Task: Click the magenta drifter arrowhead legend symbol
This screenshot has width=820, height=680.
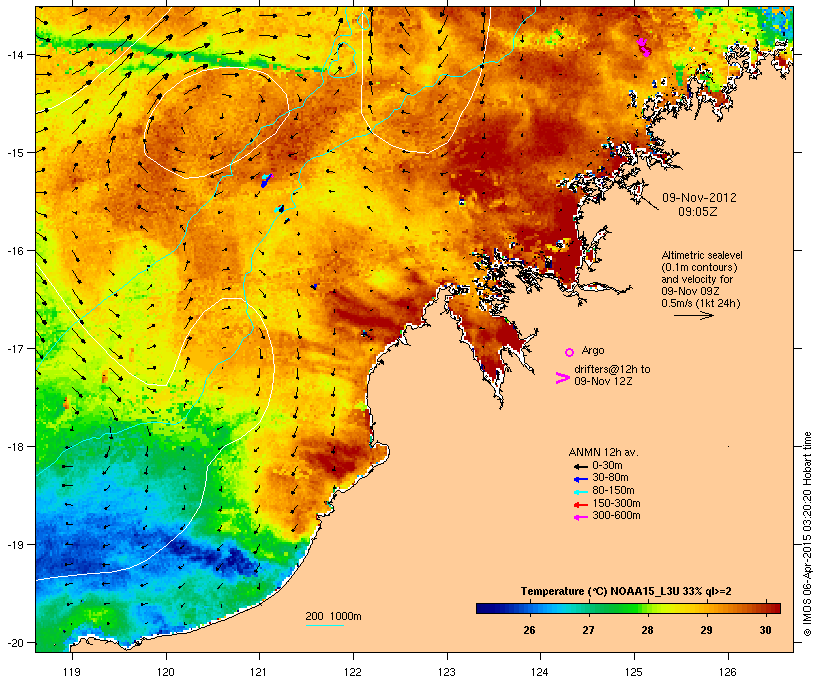Action: [x=562, y=378]
